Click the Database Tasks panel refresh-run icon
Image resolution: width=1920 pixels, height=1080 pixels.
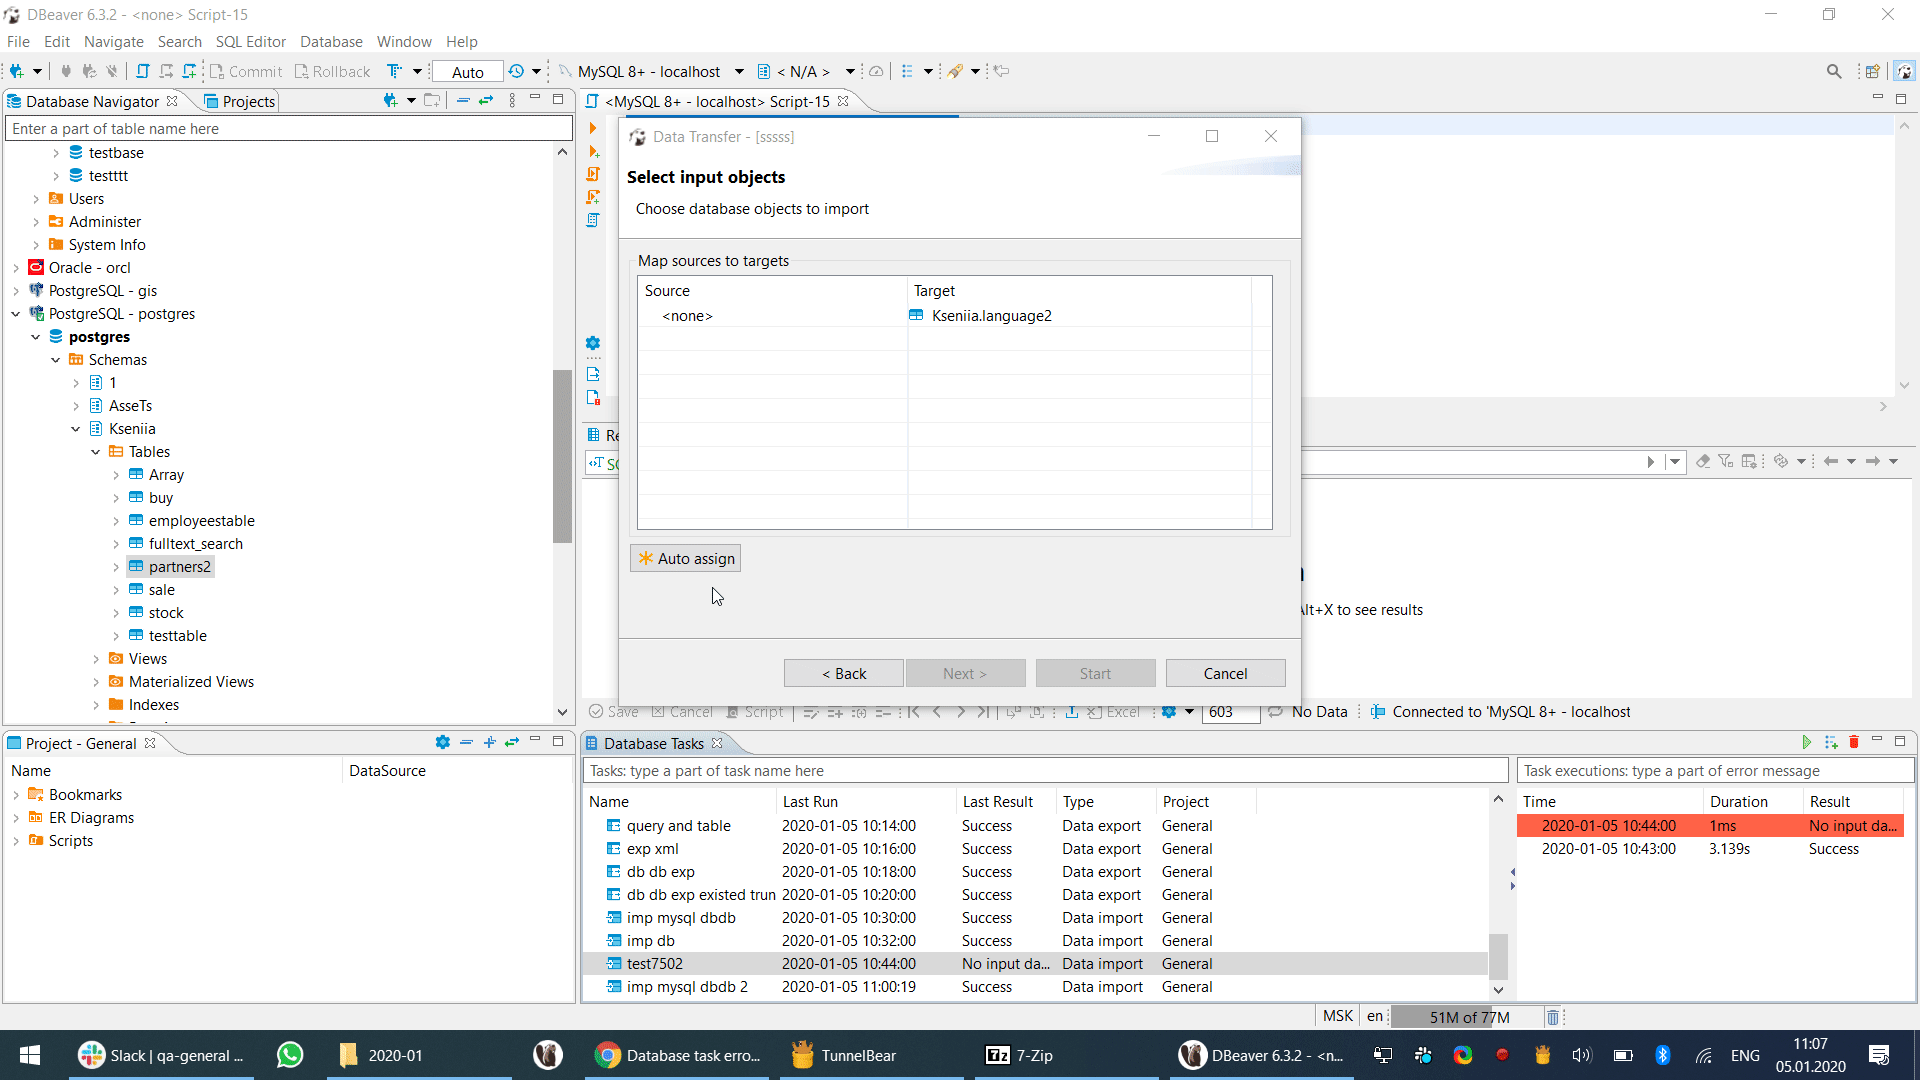[x=1807, y=742]
